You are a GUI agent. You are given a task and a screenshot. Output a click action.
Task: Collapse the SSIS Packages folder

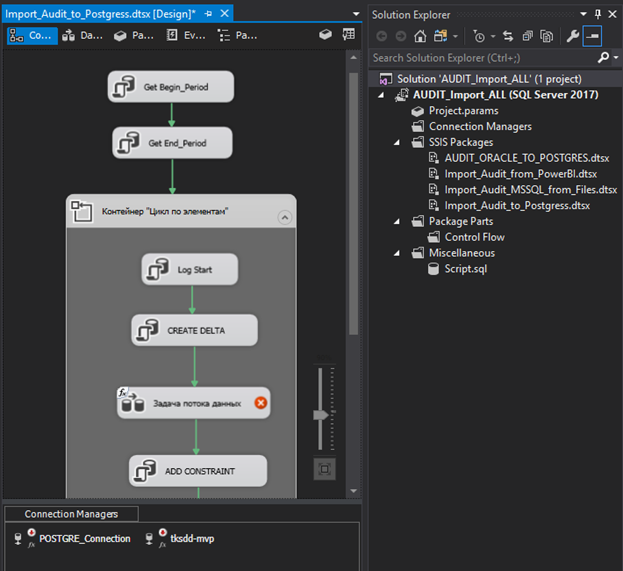[397, 142]
